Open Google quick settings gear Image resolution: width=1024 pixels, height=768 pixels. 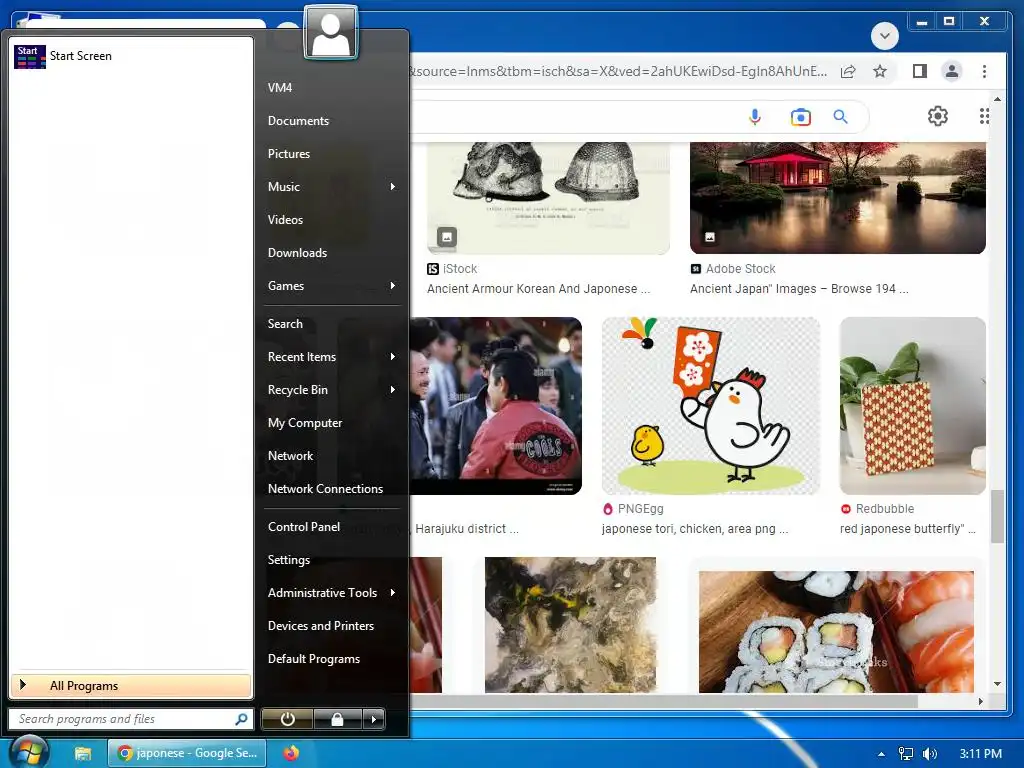pyautogui.click(x=938, y=116)
